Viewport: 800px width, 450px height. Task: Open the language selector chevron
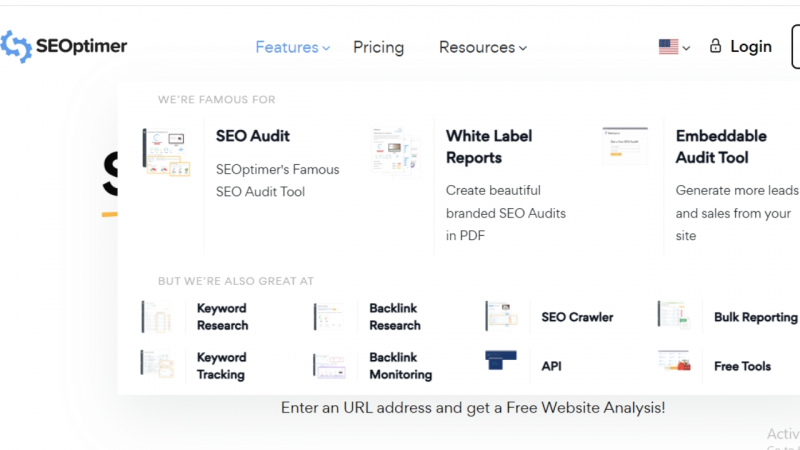pyautogui.click(x=686, y=48)
